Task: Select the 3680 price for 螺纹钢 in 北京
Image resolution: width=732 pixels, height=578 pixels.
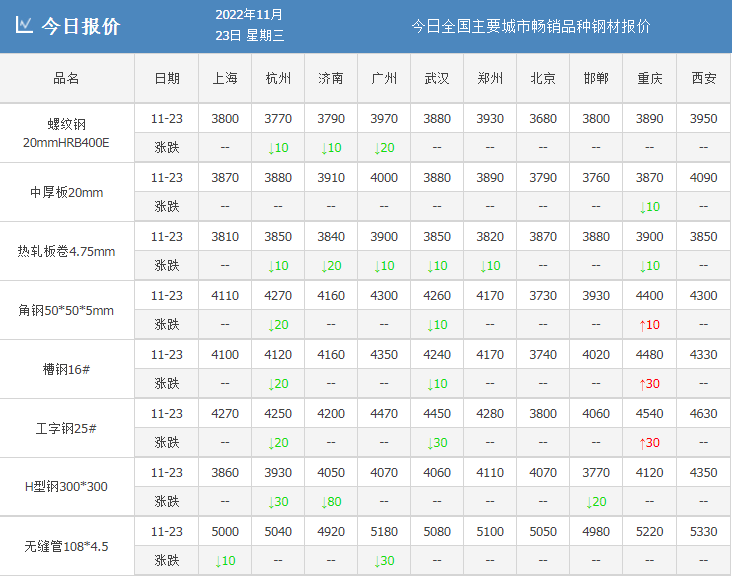Action: [543, 119]
